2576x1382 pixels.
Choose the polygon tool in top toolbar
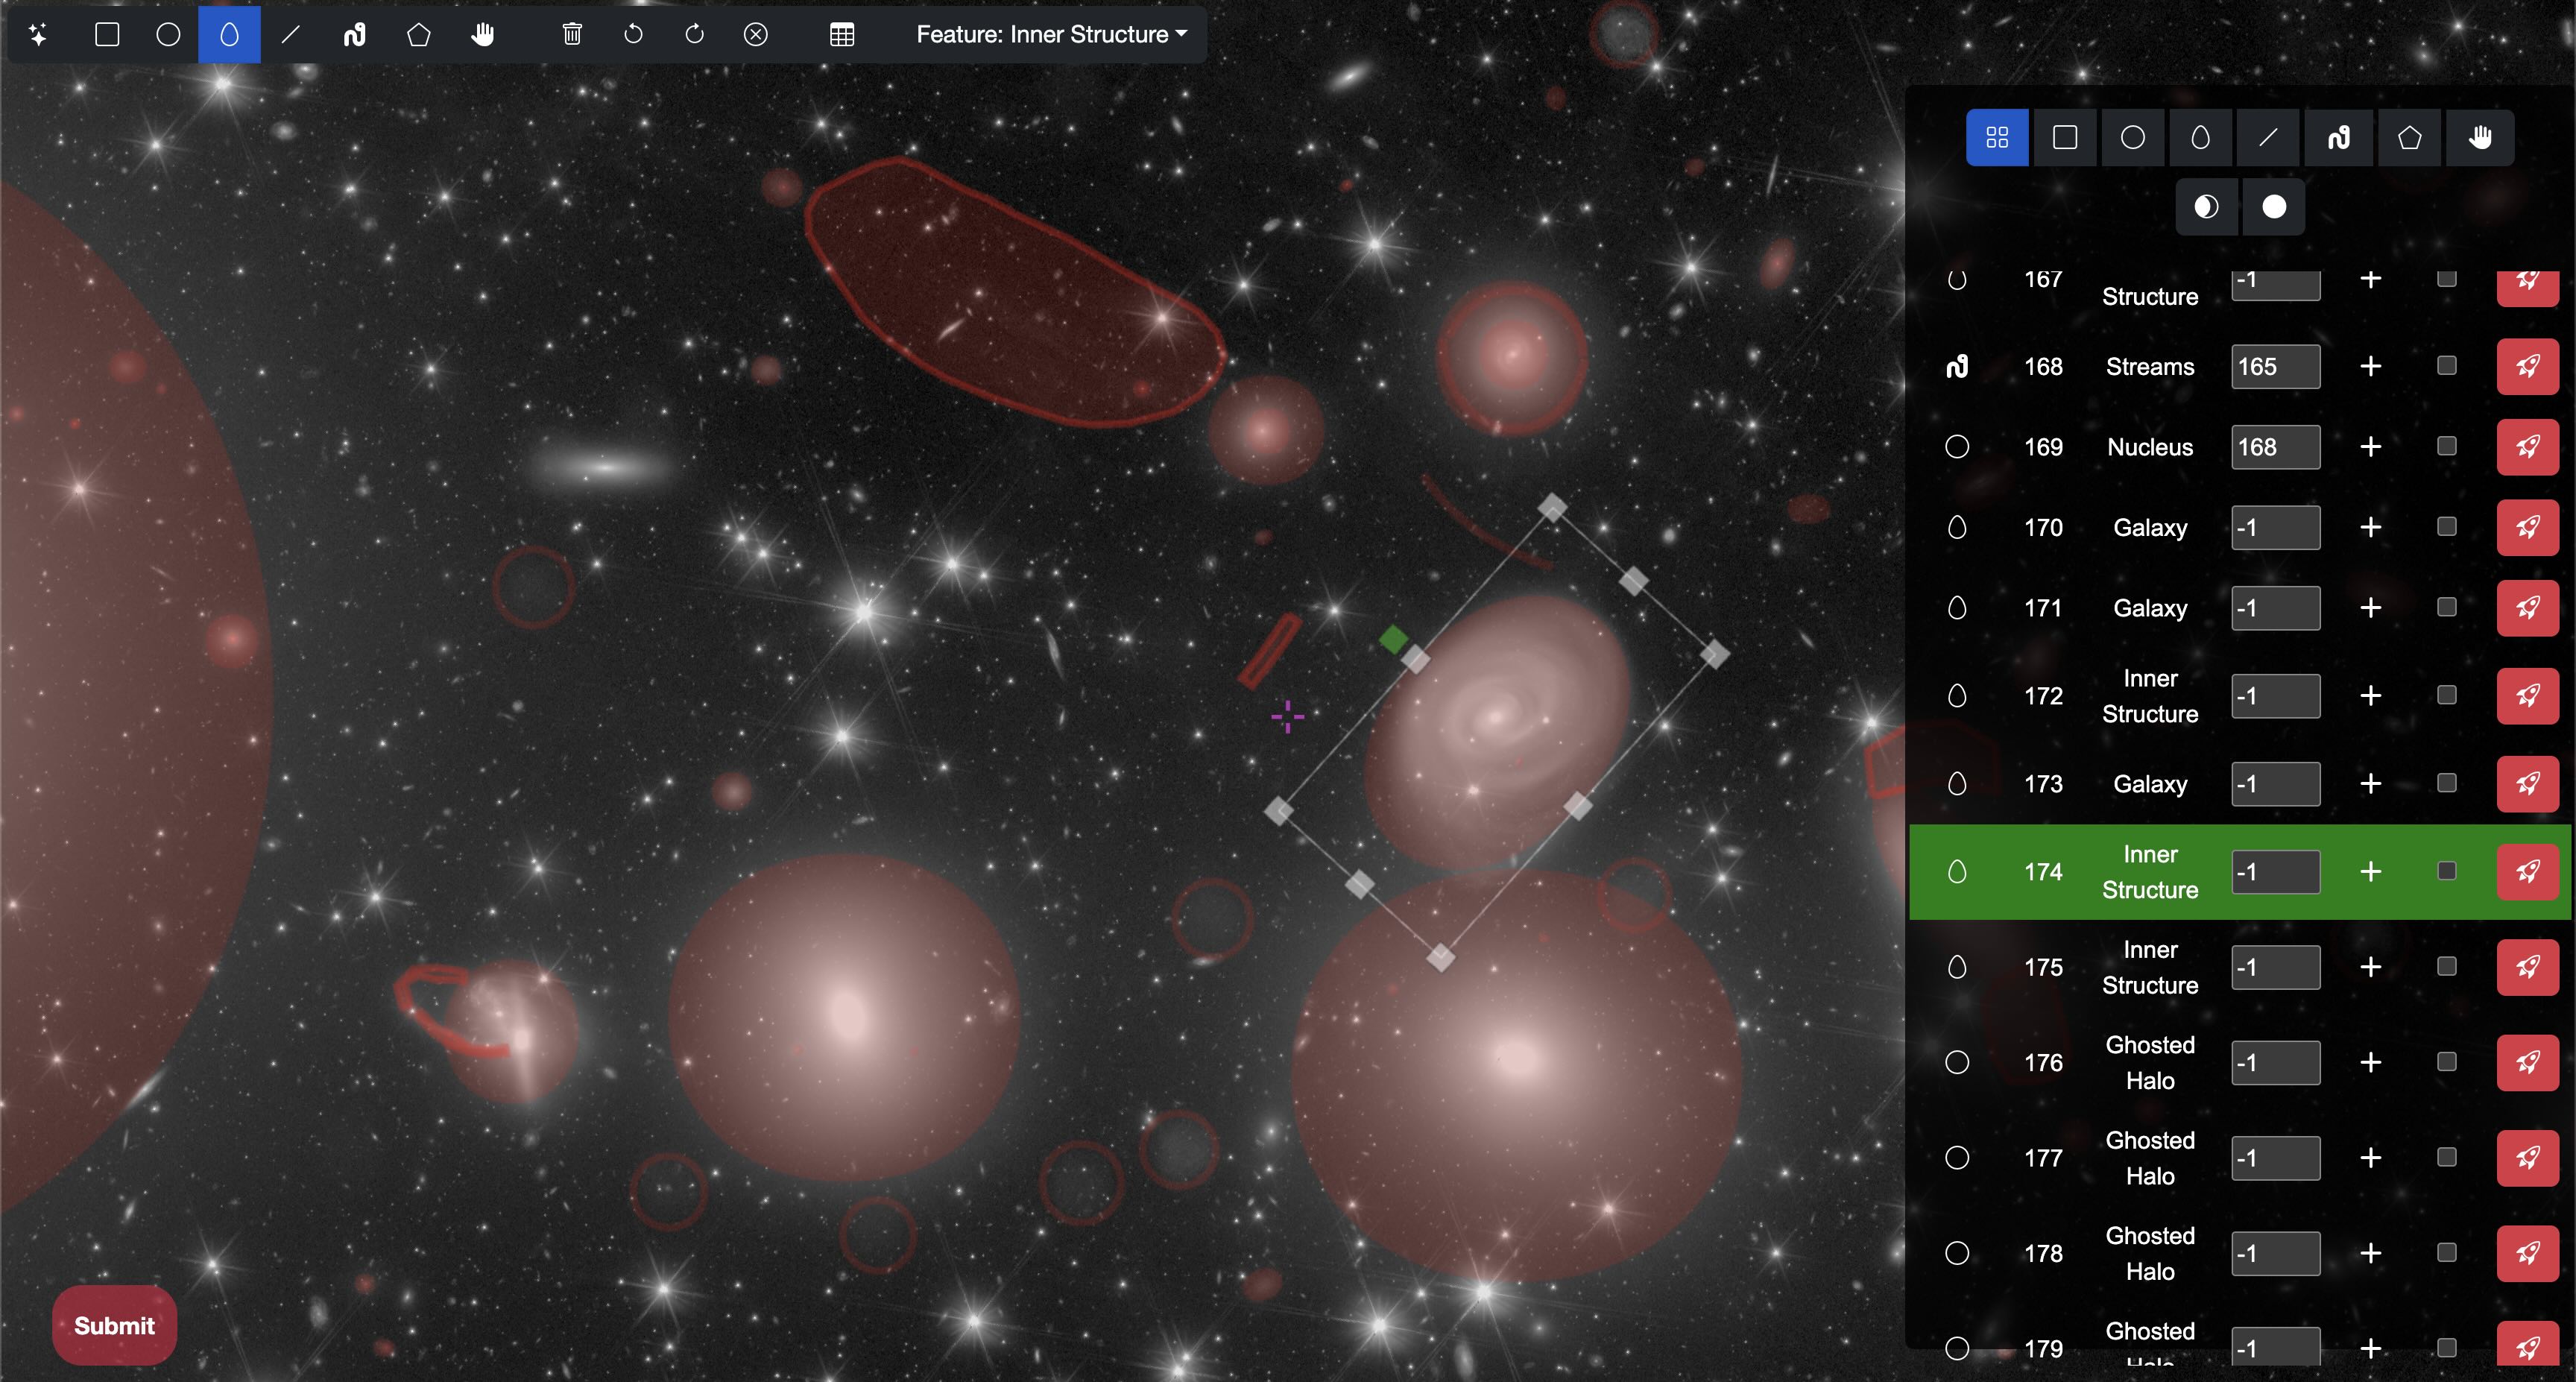click(x=418, y=35)
